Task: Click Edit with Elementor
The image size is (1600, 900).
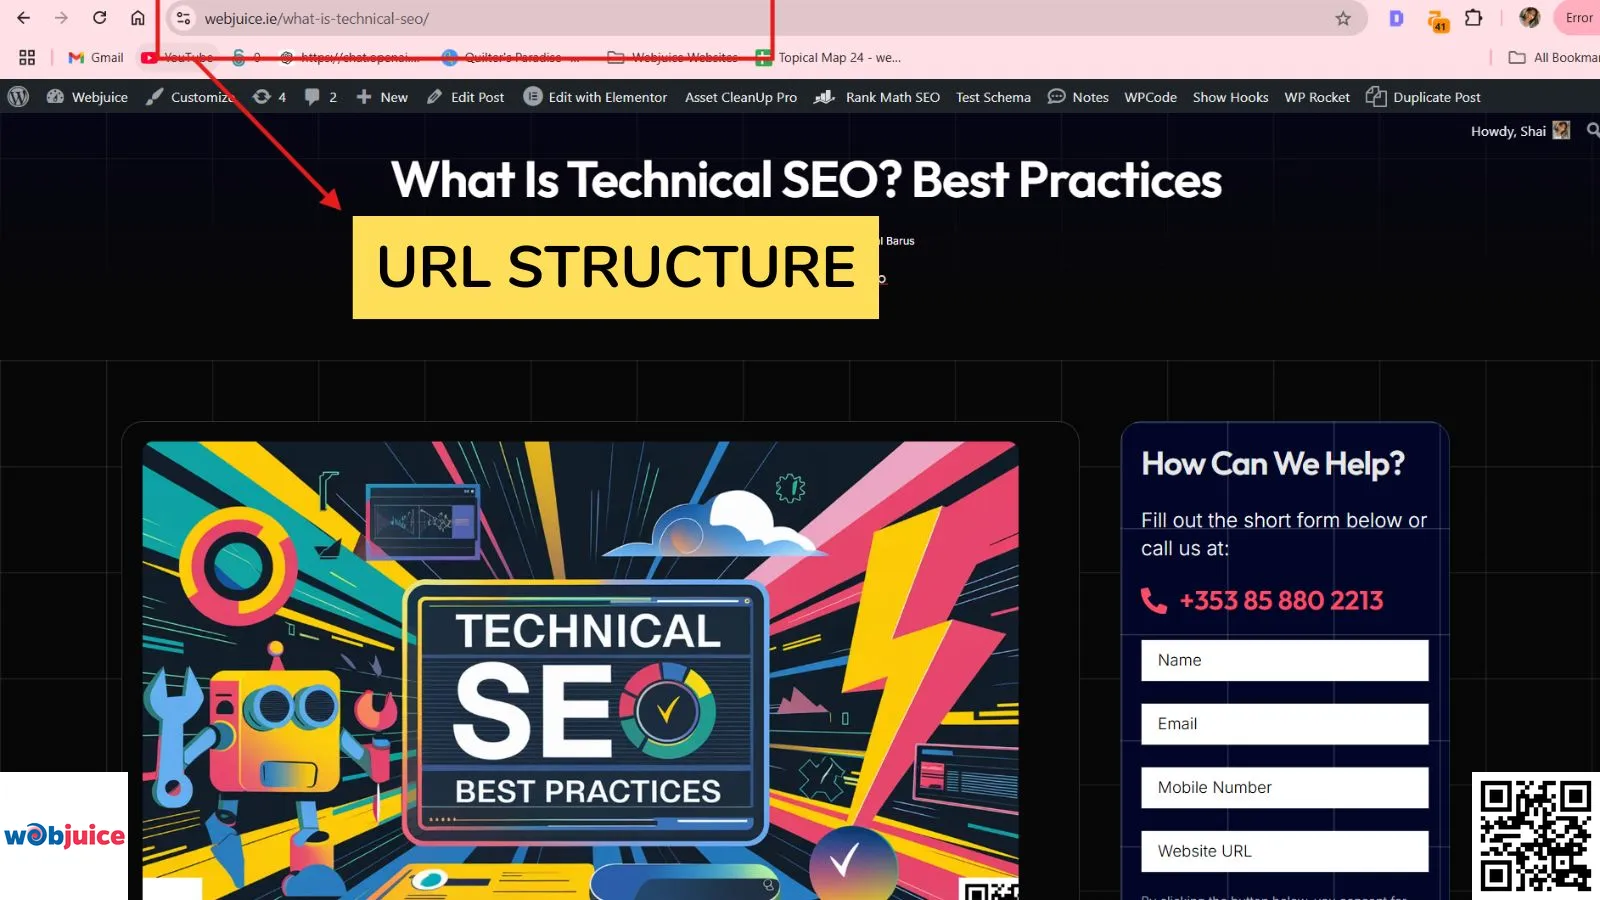Action: click(x=595, y=97)
